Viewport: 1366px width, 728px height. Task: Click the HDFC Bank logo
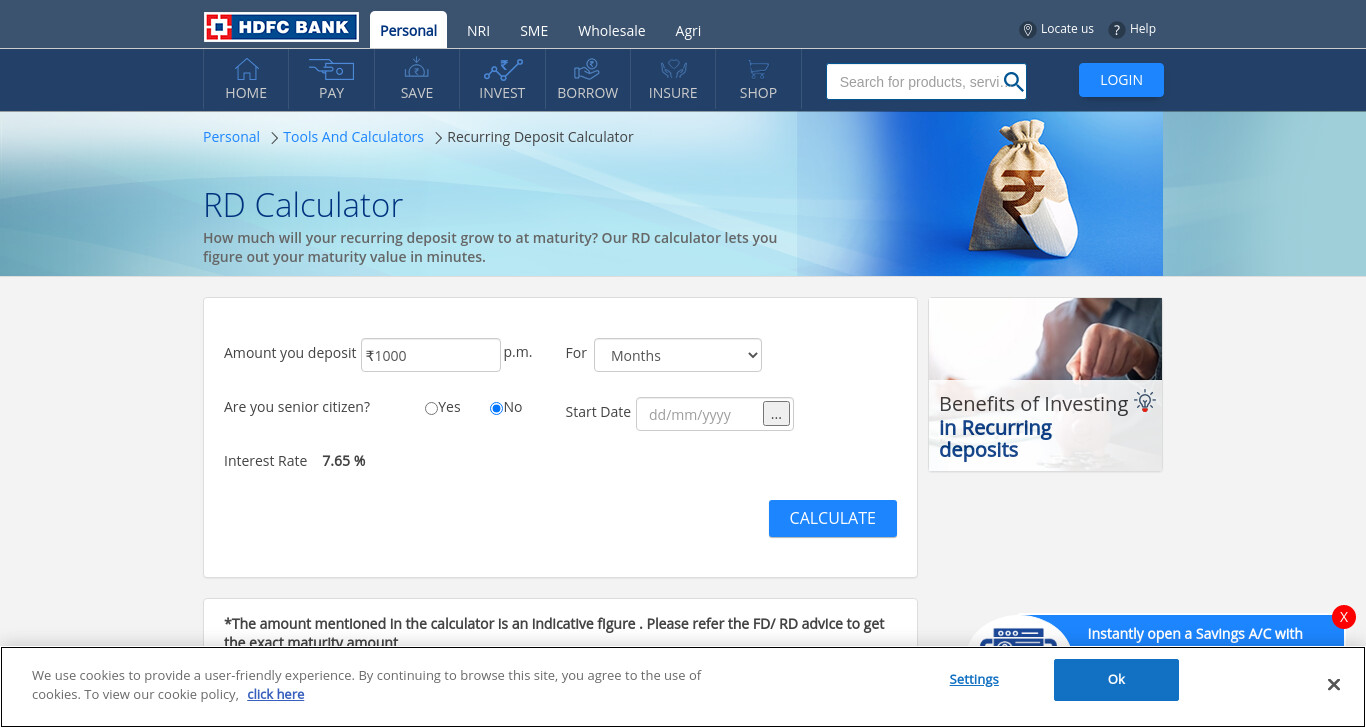coord(281,27)
